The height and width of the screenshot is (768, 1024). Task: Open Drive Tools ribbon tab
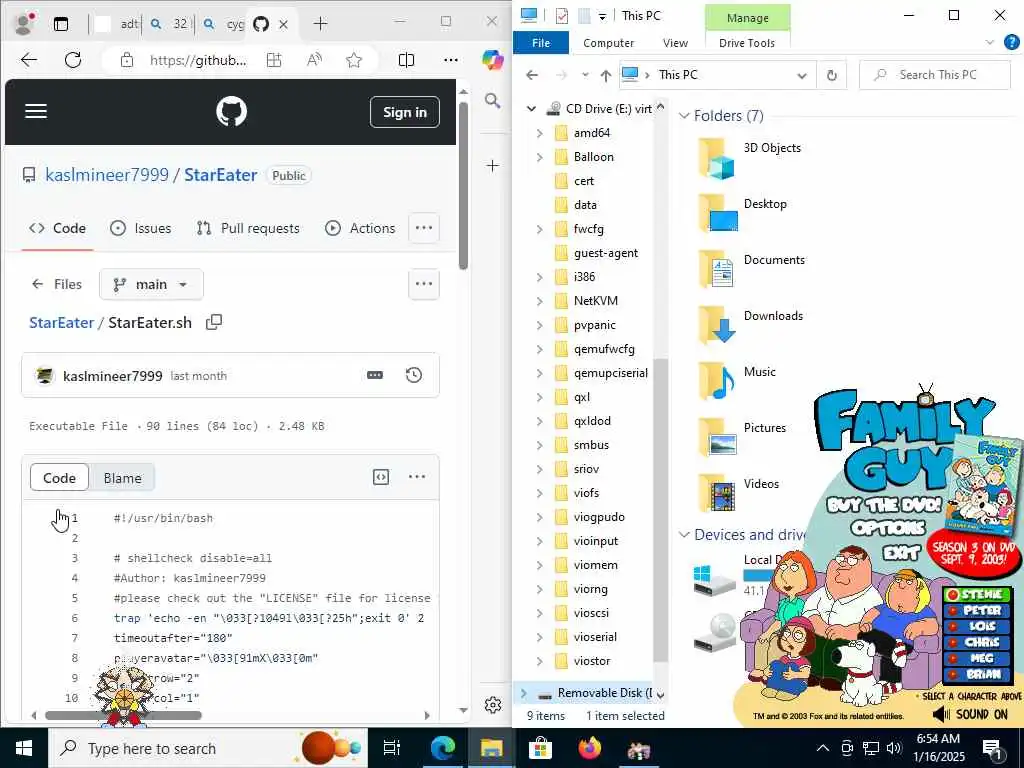pyautogui.click(x=746, y=42)
